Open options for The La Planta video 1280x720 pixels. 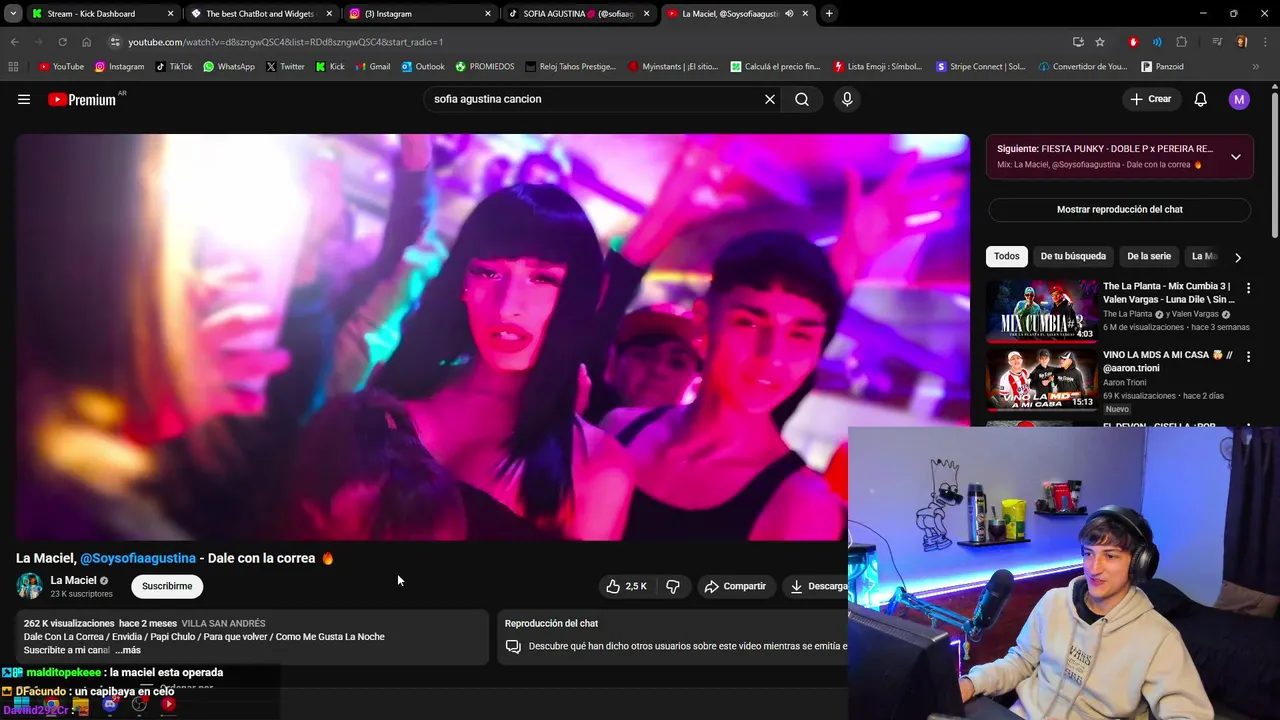click(x=1248, y=288)
